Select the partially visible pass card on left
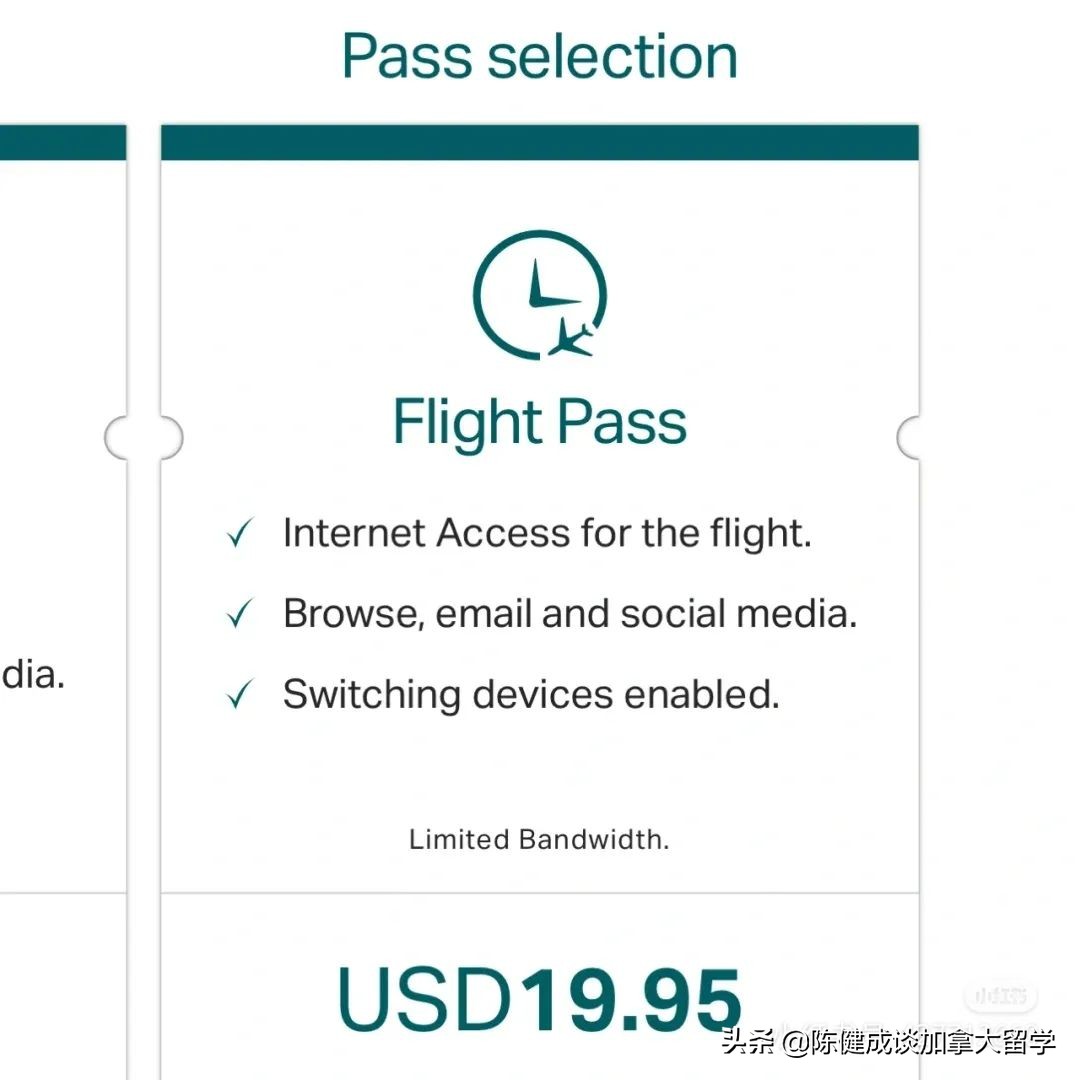Screen dimensions: 1080x1080 tap(62, 500)
